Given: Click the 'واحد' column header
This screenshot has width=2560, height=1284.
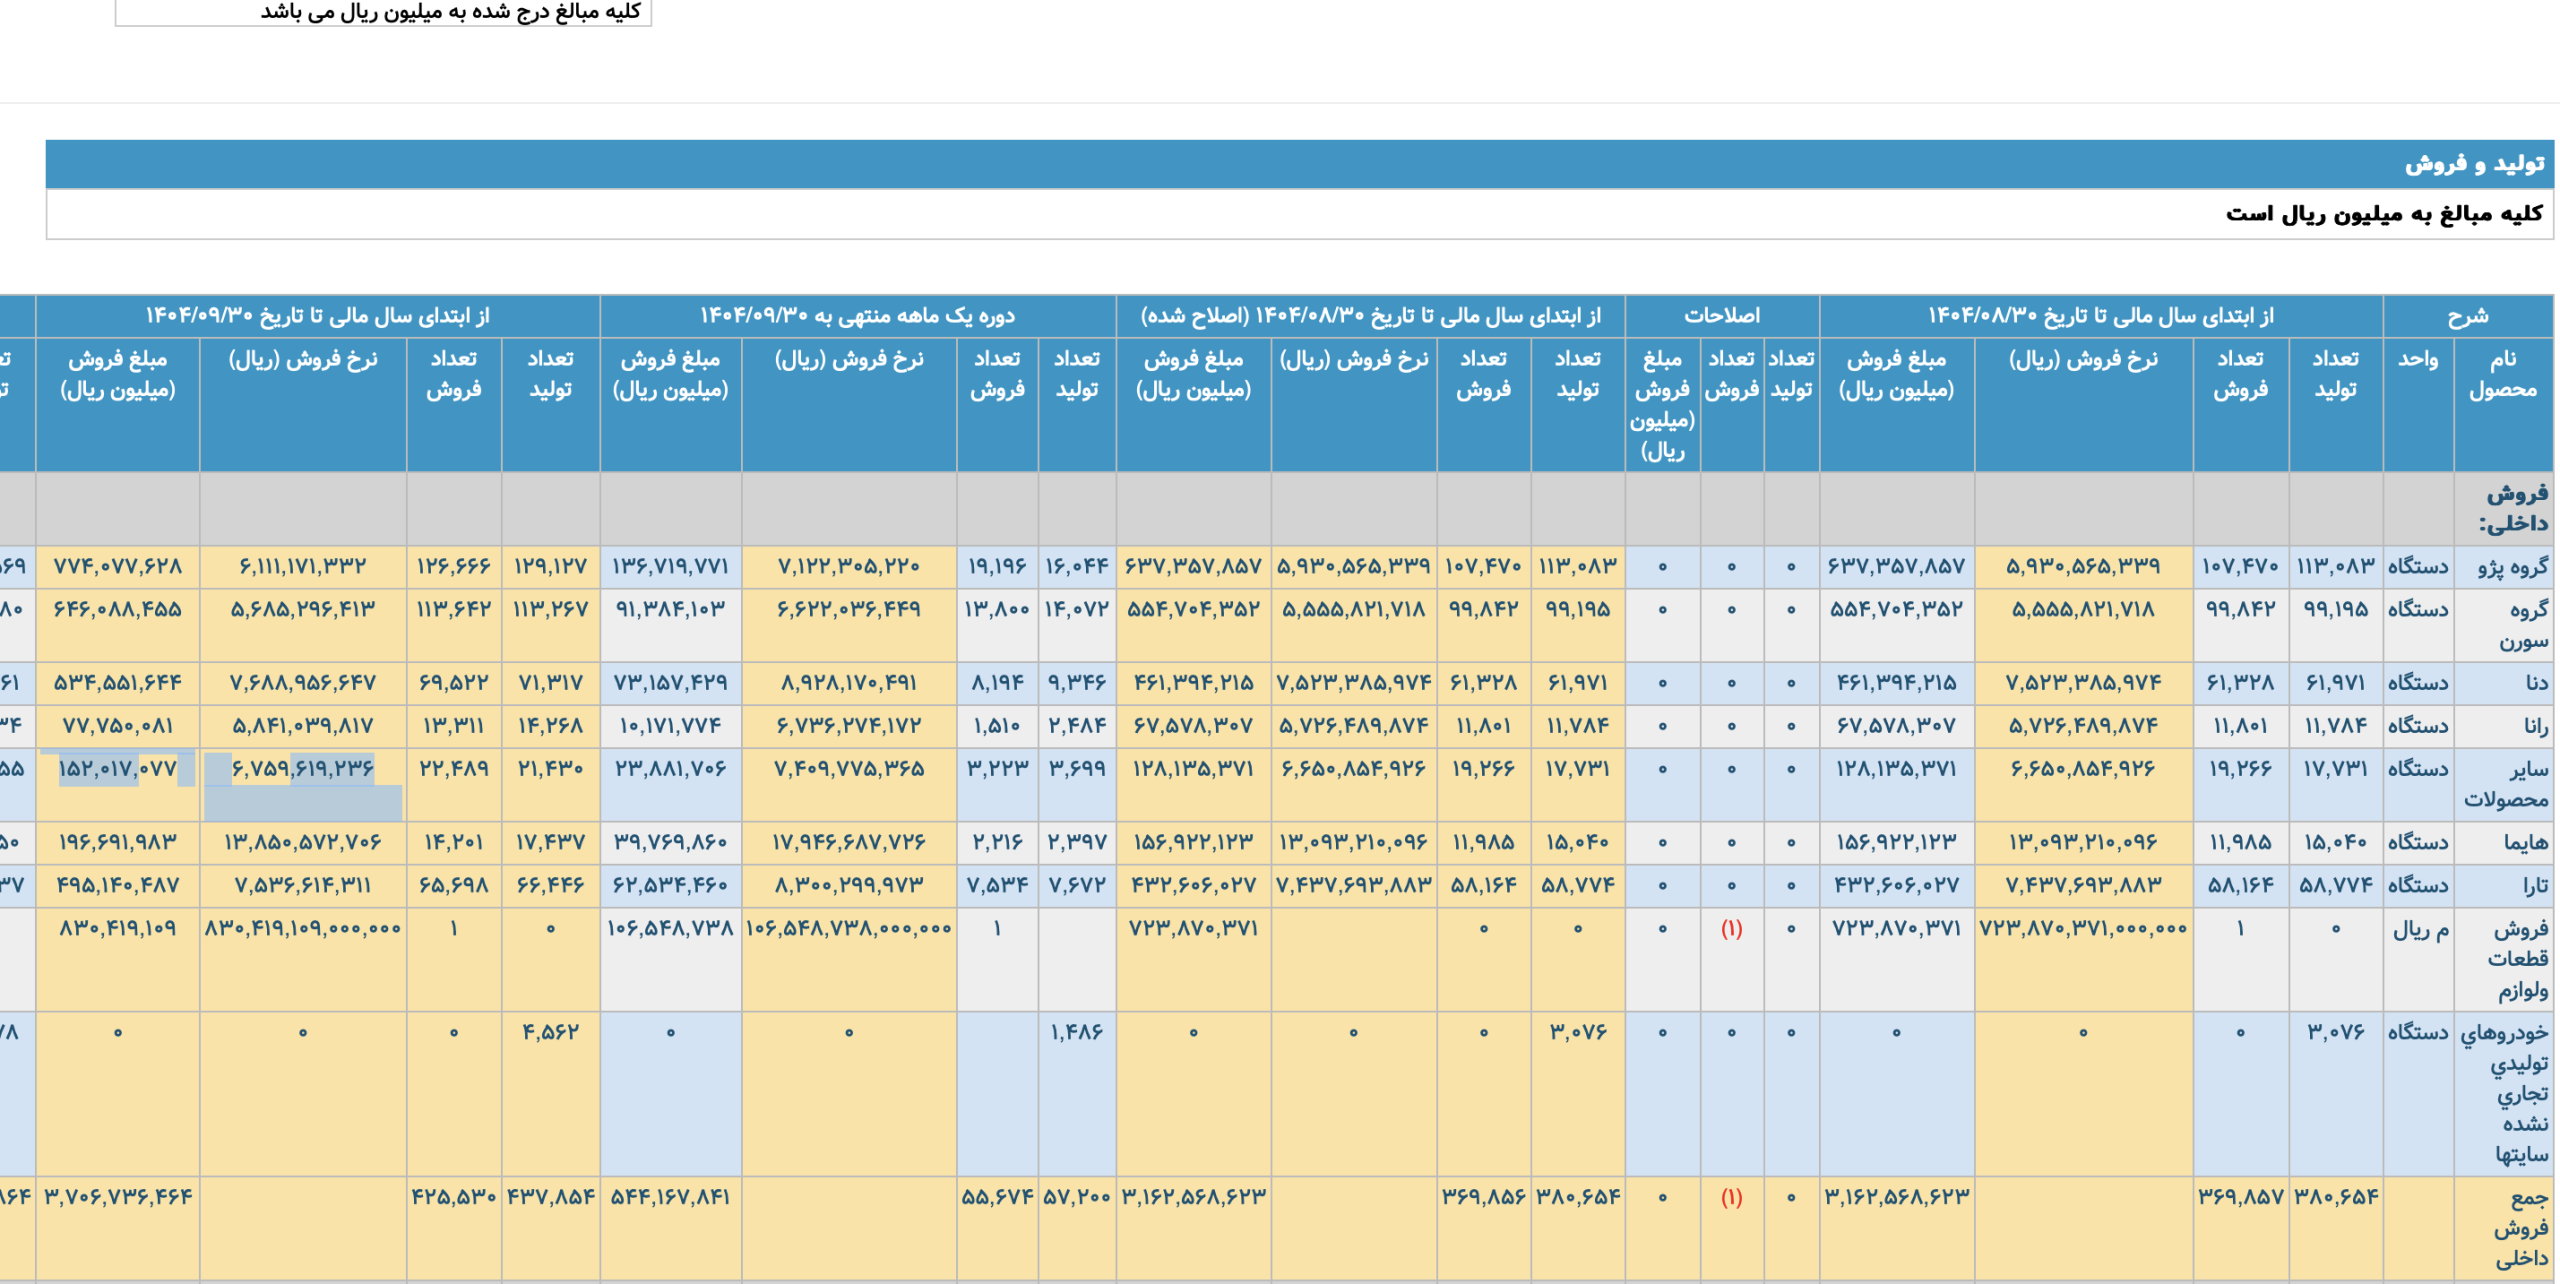Looking at the screenshot, I should pos(2417,359).
